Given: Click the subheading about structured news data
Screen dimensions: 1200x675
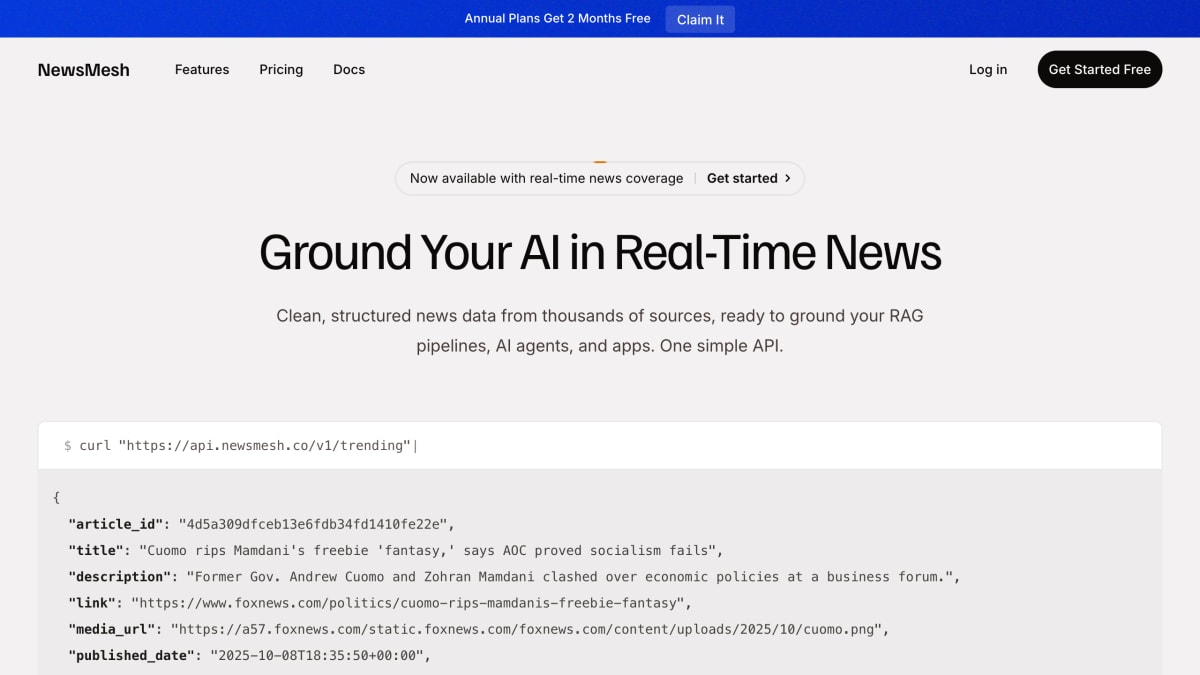Looking at the screenshot, I should click(x=600, y=331).
